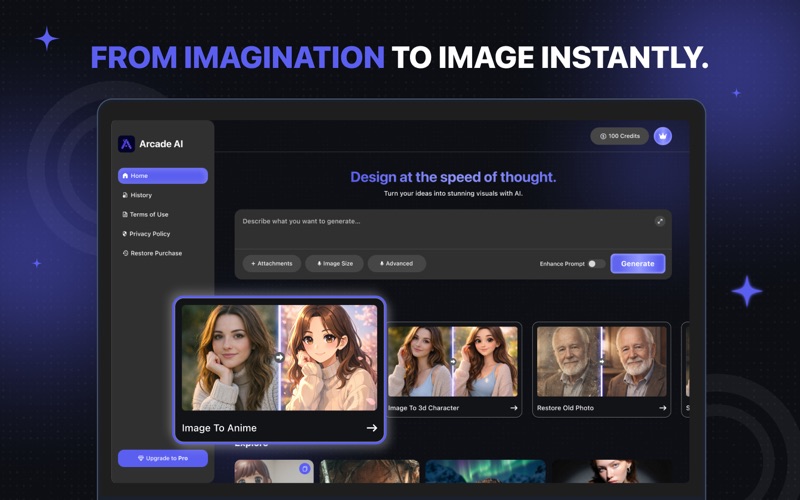Click the Home house icon
Screen dimensions: 800x500
pos(125,176)
